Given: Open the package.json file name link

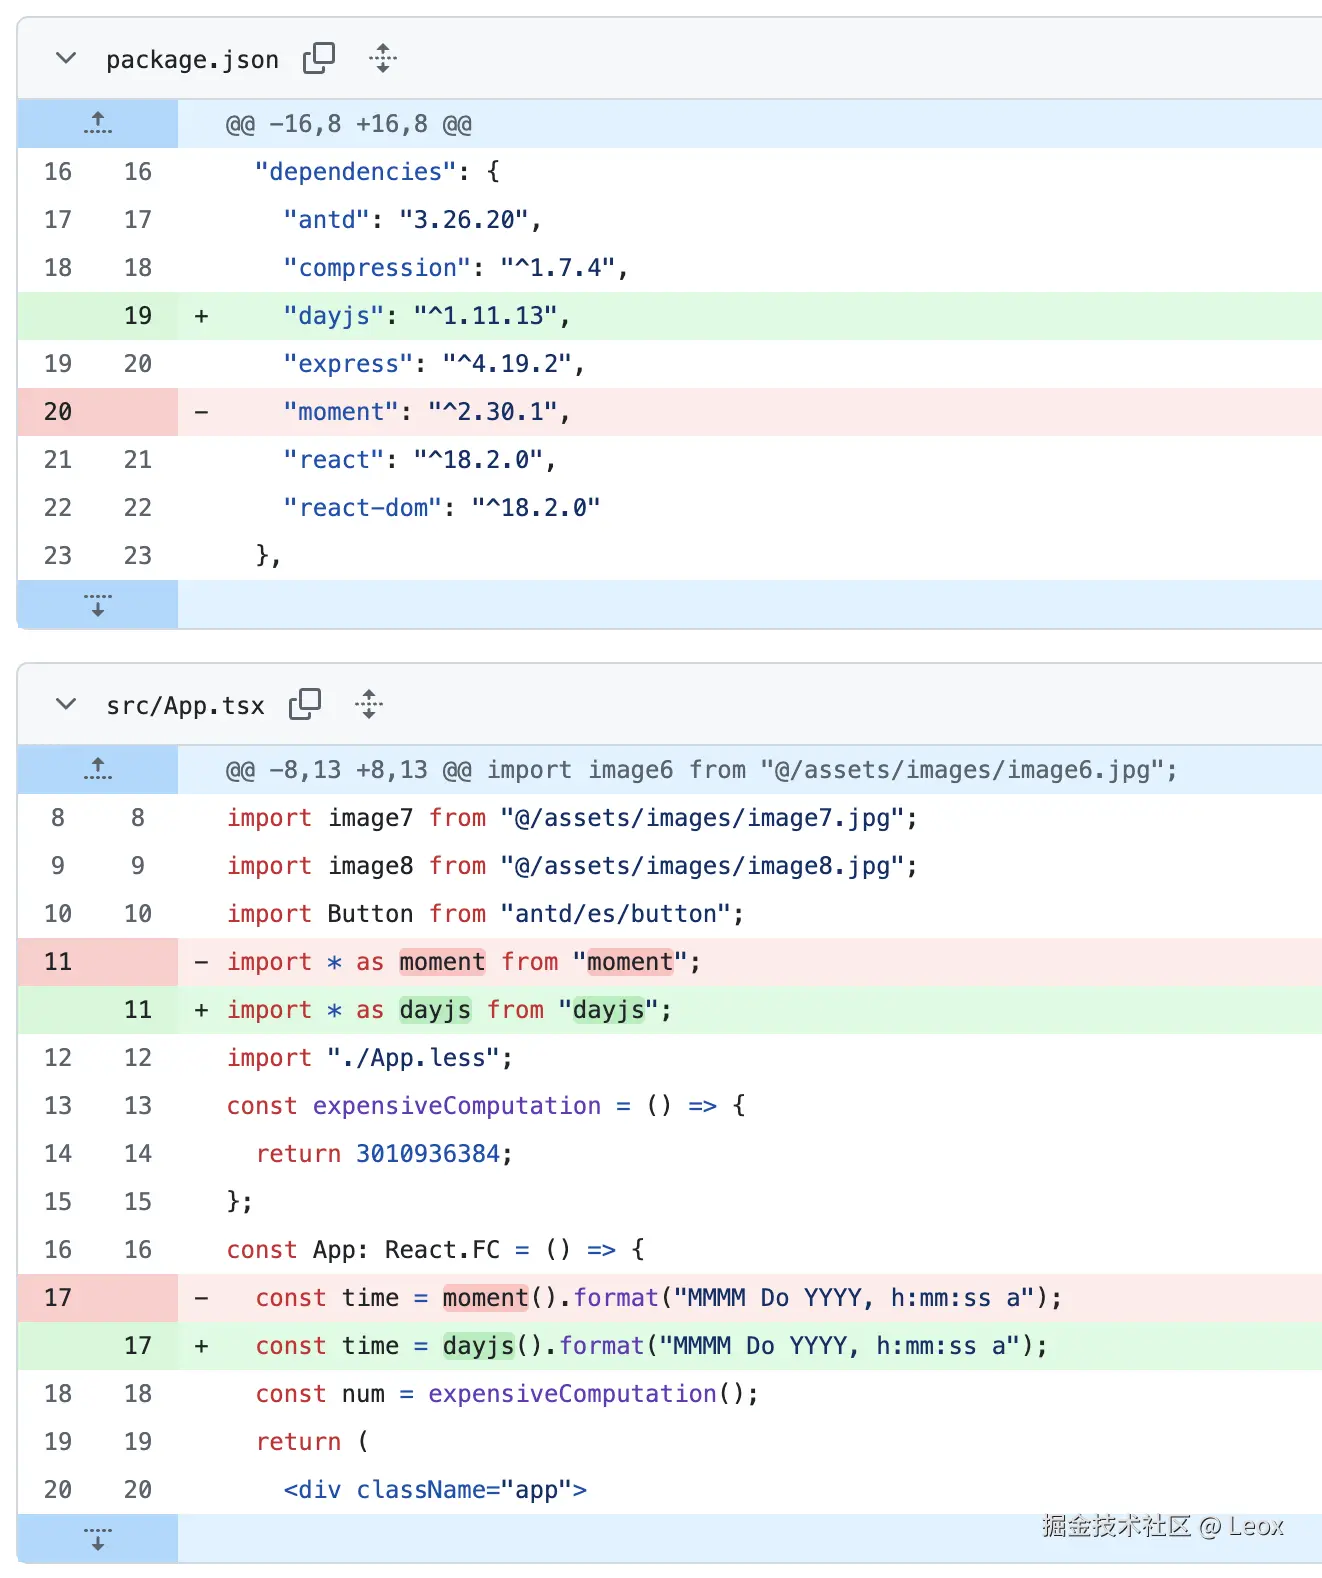Looking at the screenshot, I should point(192,60).
